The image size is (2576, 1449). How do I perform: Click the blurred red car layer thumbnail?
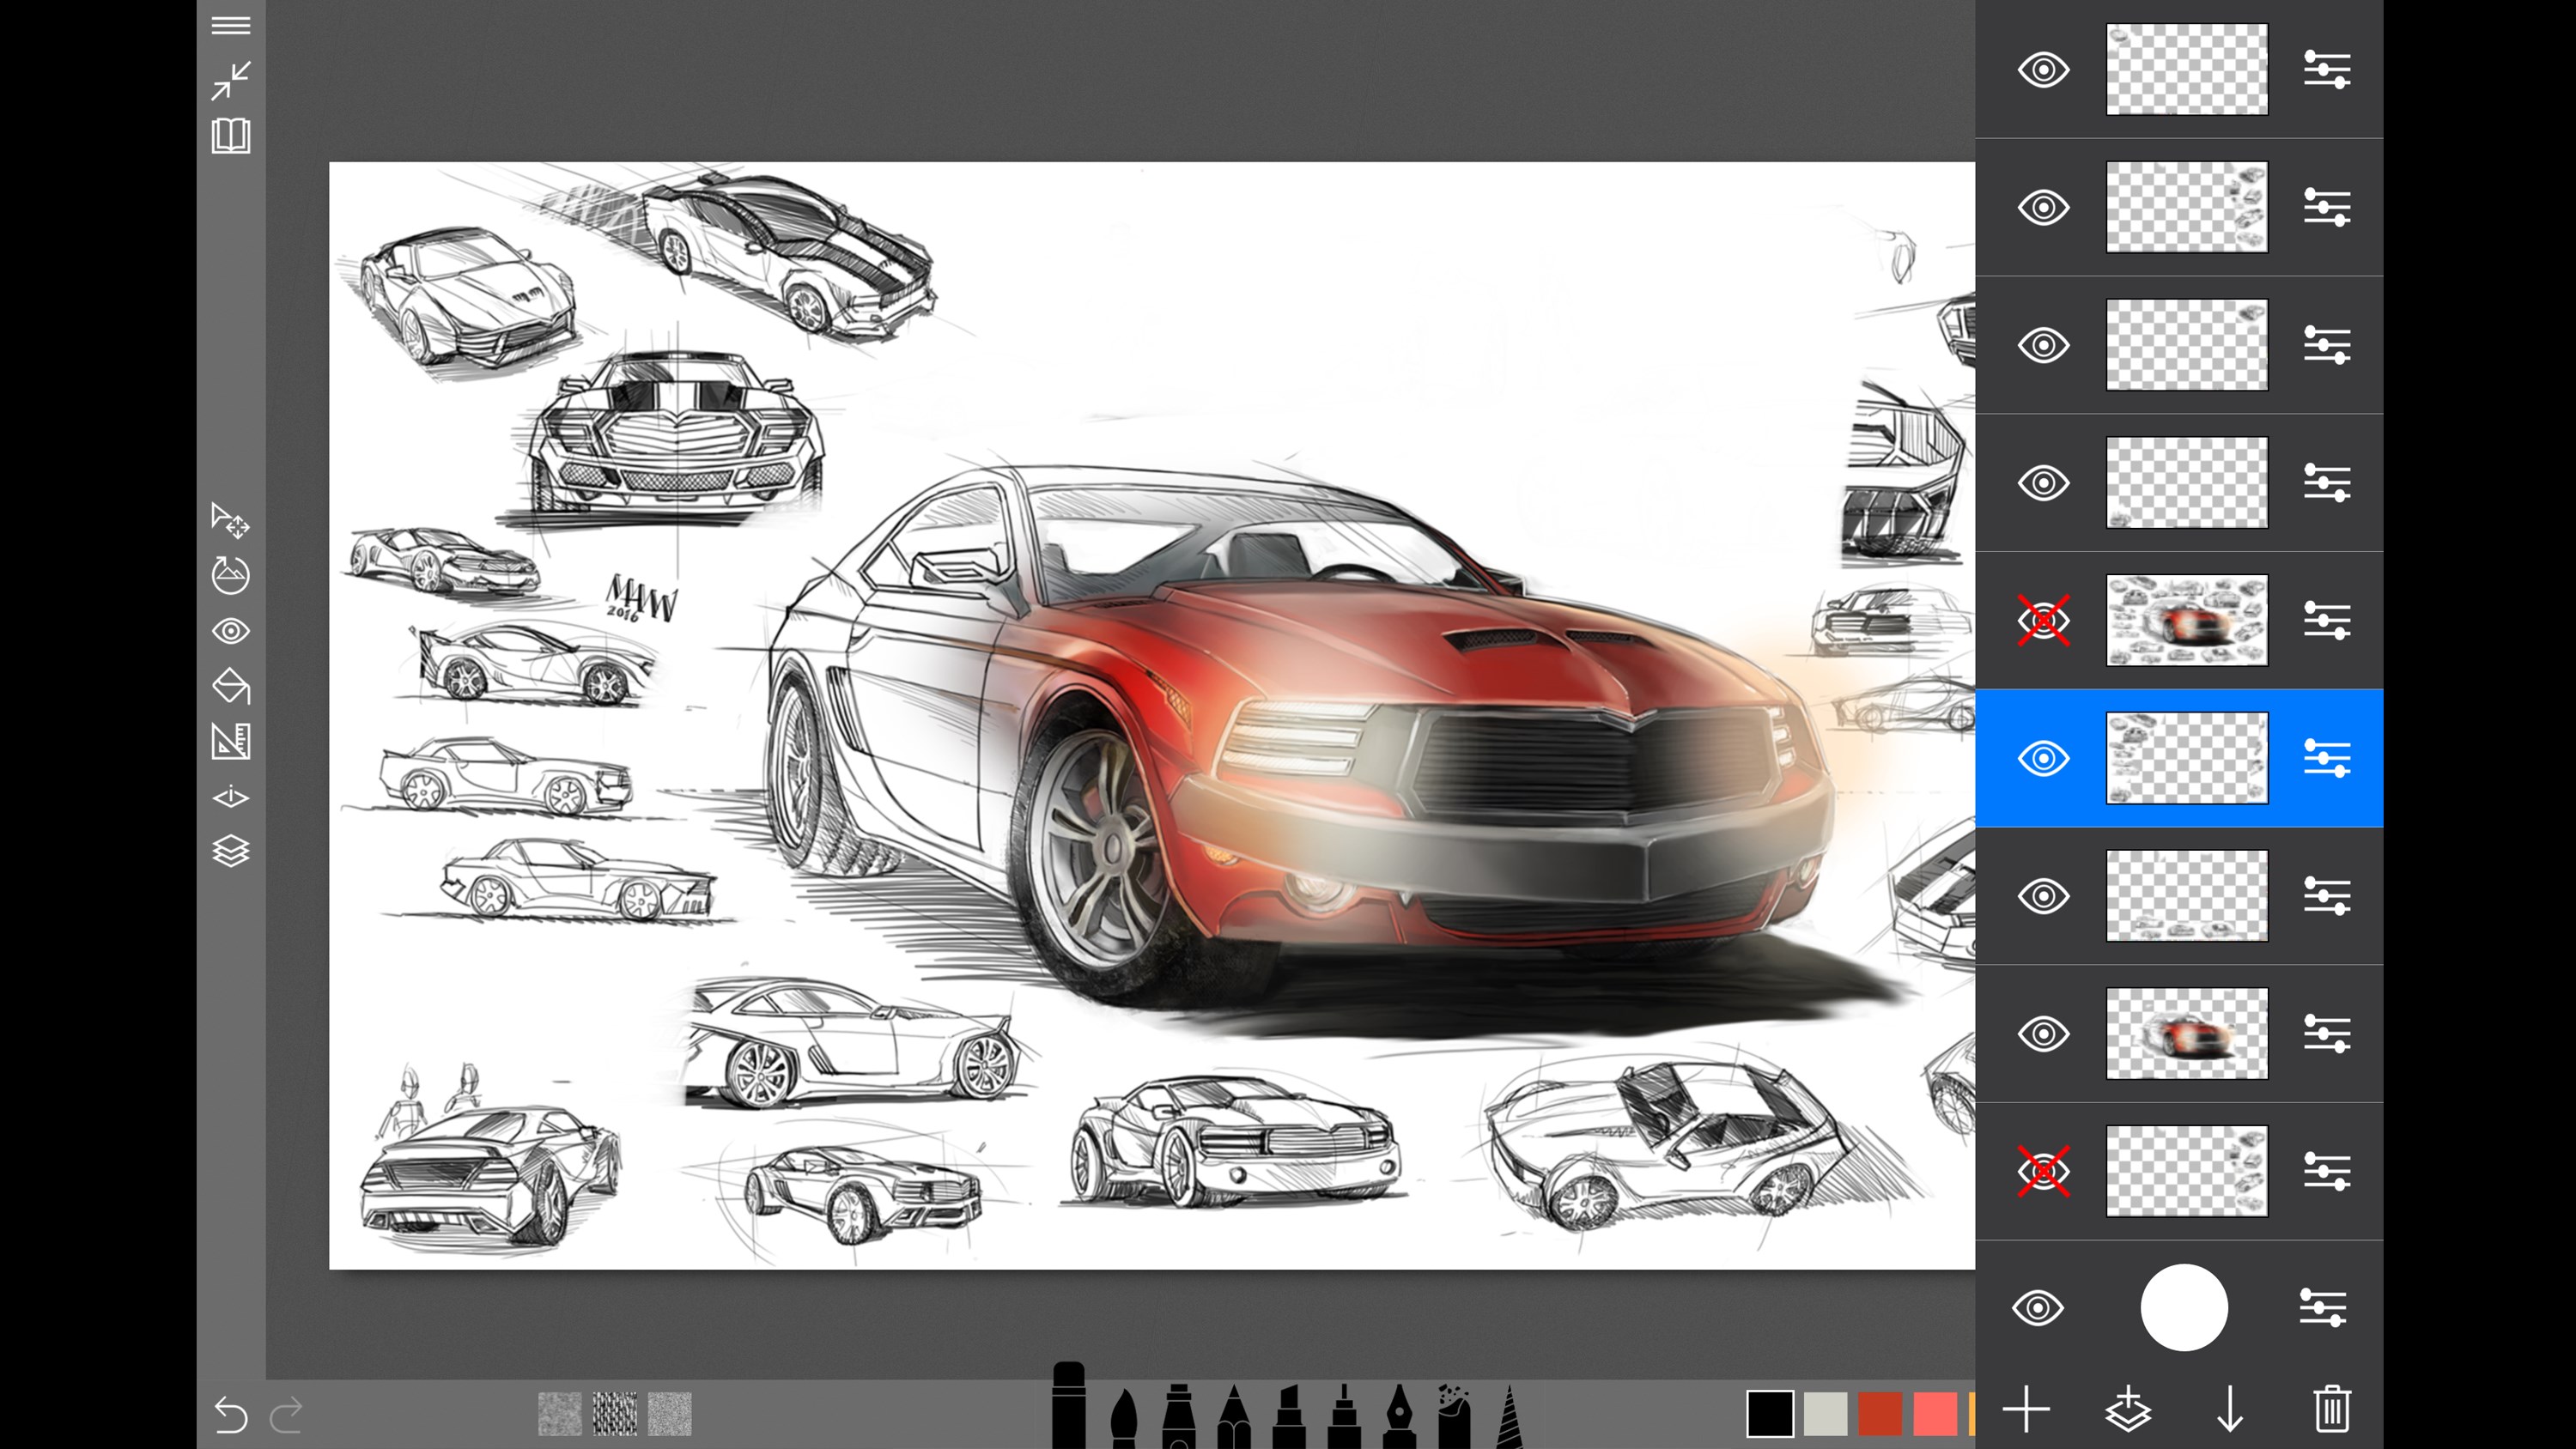pyautogui.click(x=2187, y=1035)
